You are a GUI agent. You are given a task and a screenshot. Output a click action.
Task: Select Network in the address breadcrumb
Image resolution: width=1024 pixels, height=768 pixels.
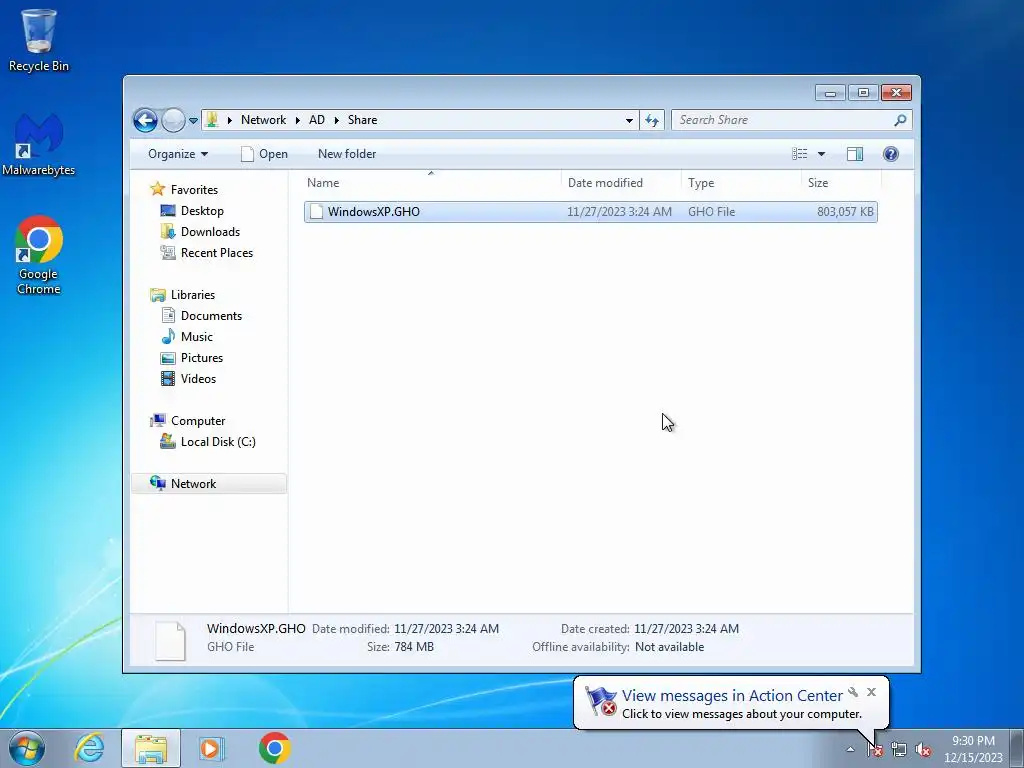pyautogui.click(x=263, y=120)
